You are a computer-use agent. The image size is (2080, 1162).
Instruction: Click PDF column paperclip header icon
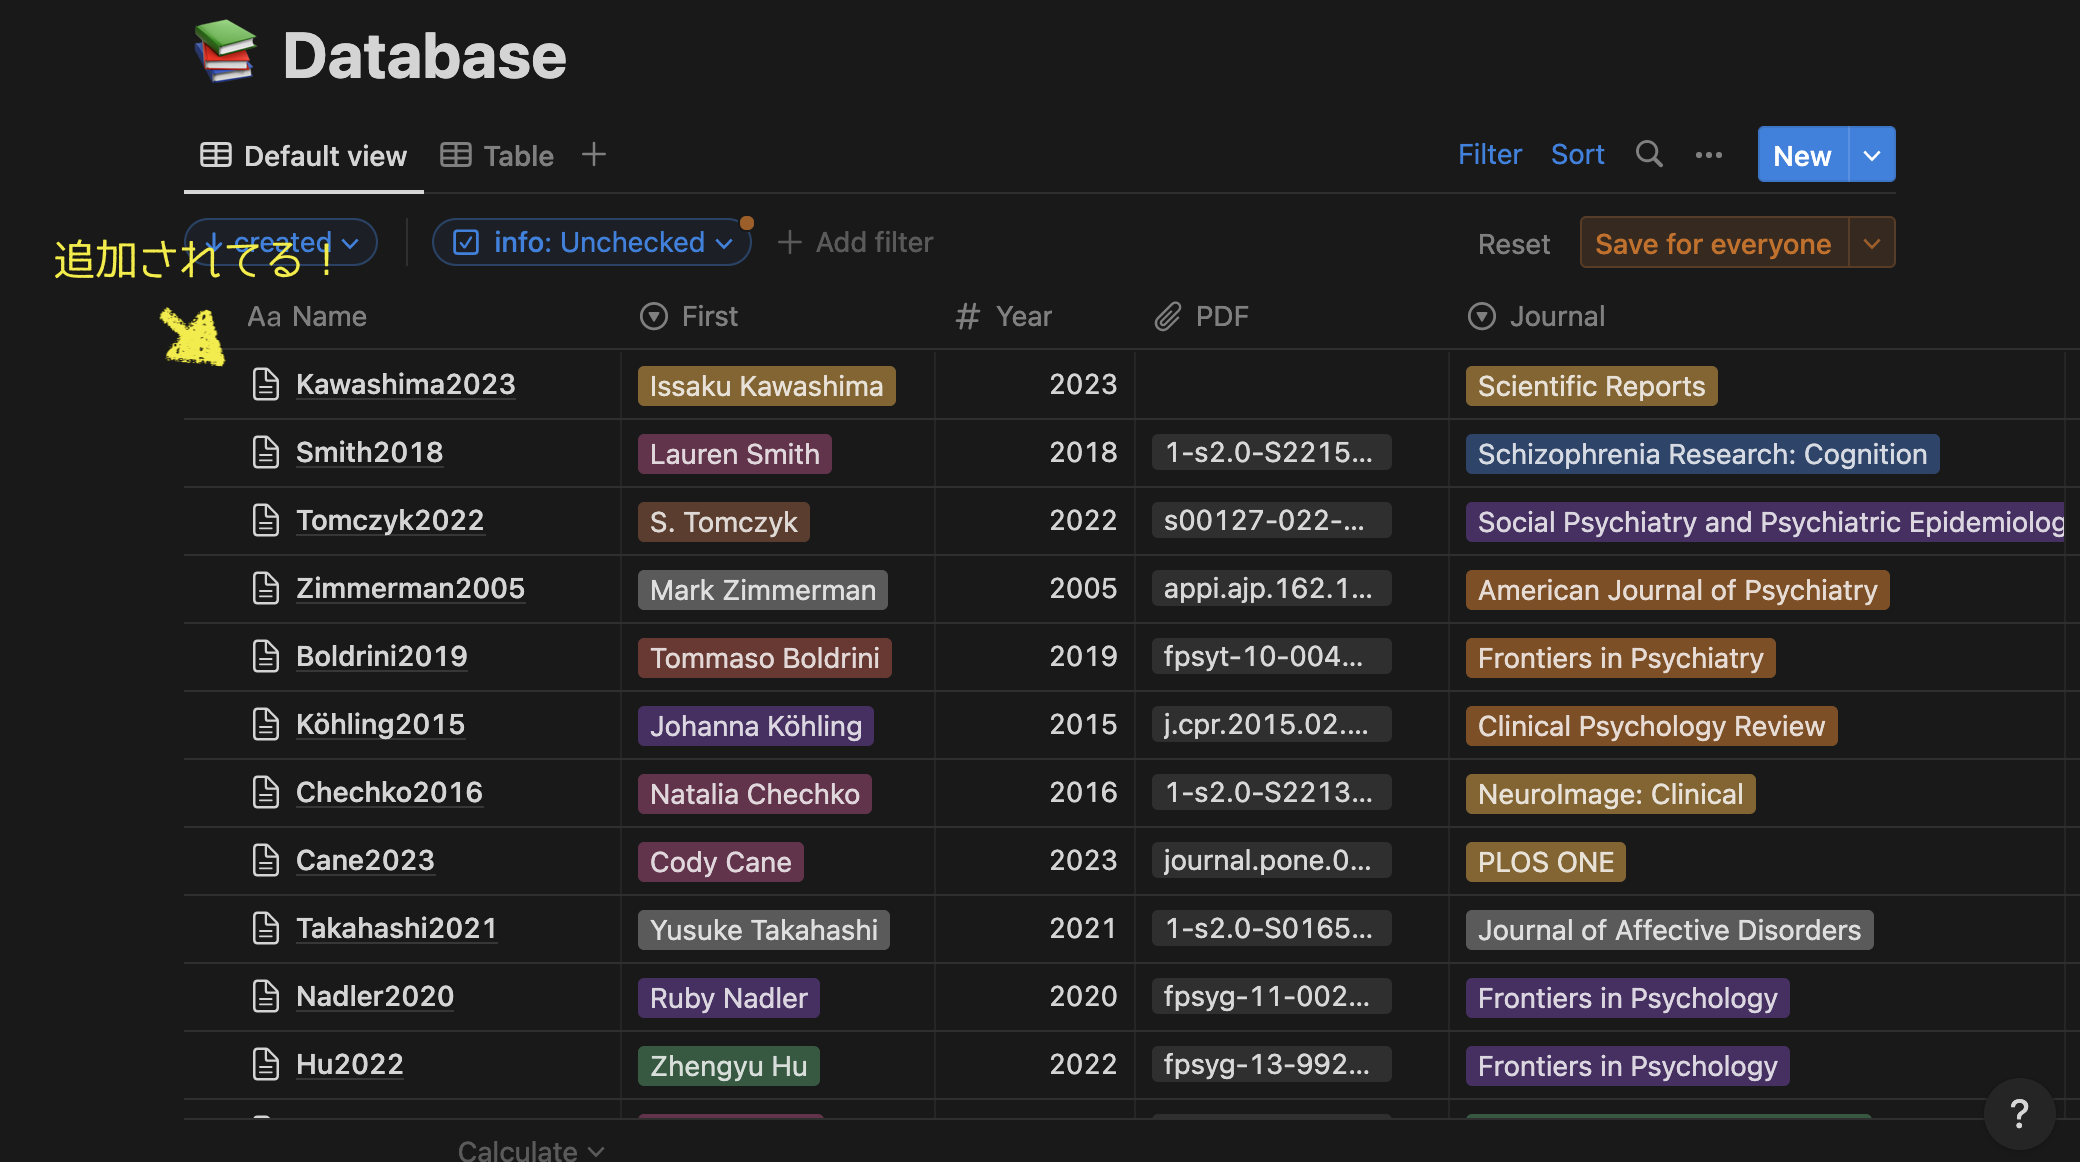pos(1168,317)
